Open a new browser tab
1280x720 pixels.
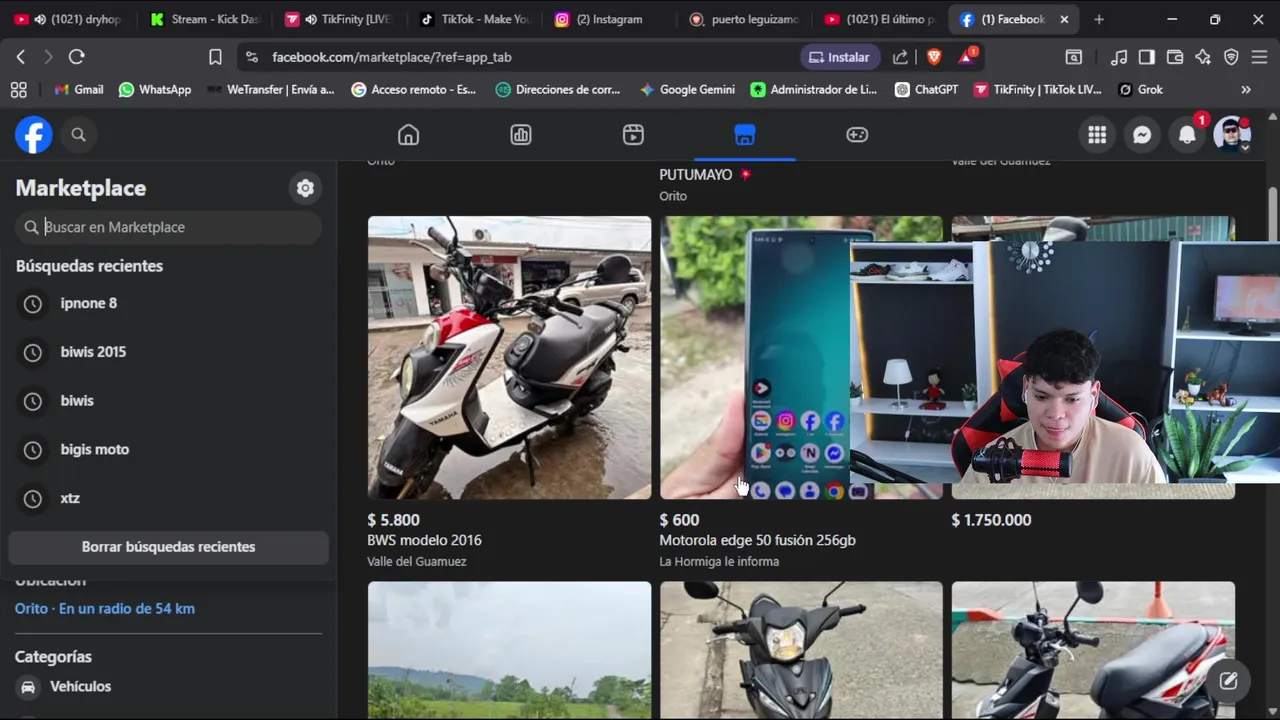pyautogui.click(x=1099, y=19)
